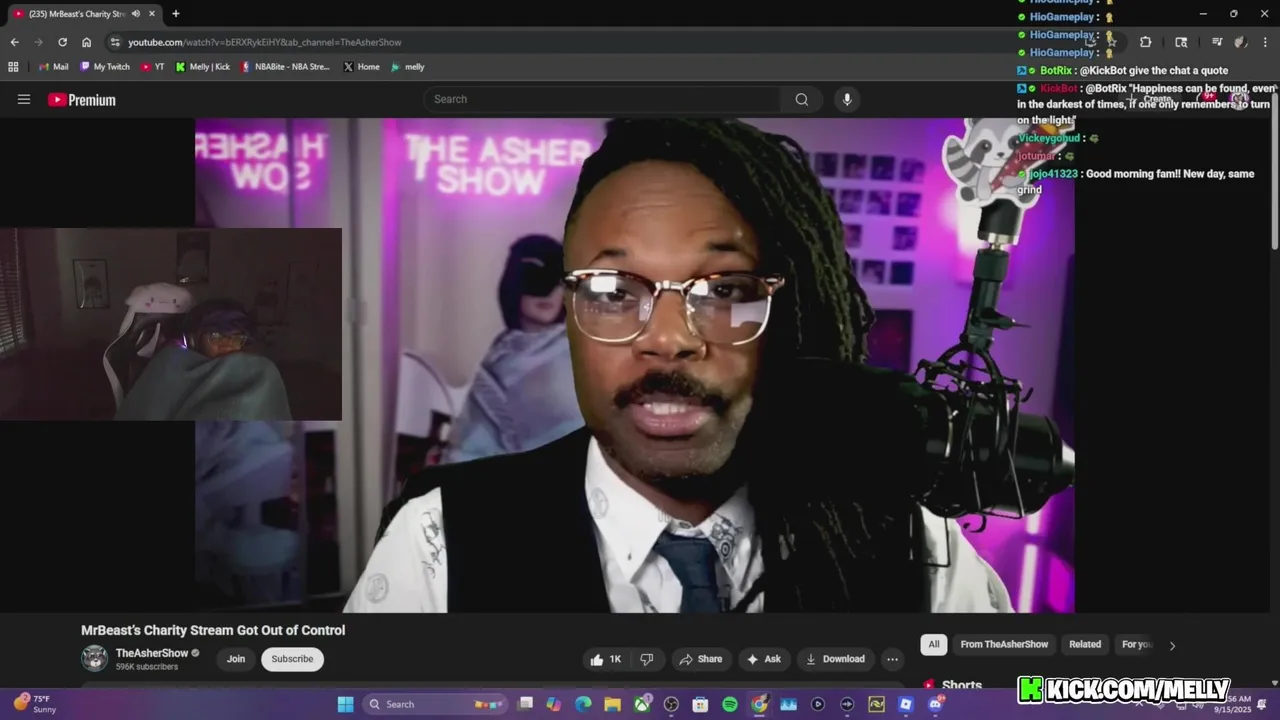Image resolution: width=1280 pixels, height=720 pixels.
Task: Open the YouTube hamburger guide menu
Action: coord(24,99)
